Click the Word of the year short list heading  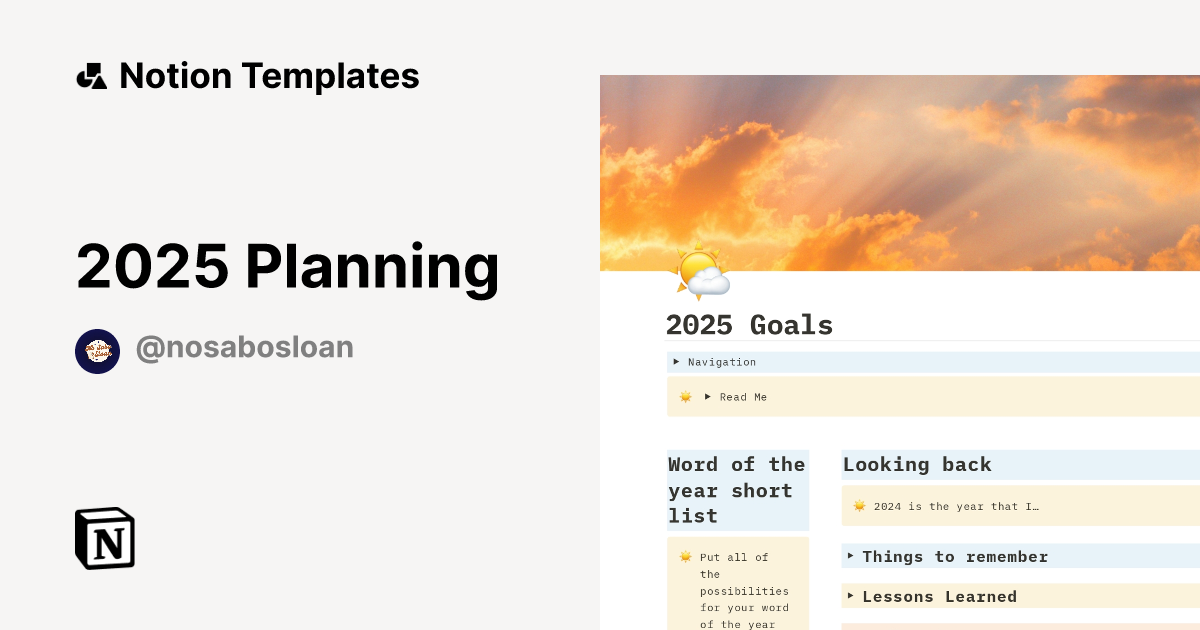click(737, 490)
